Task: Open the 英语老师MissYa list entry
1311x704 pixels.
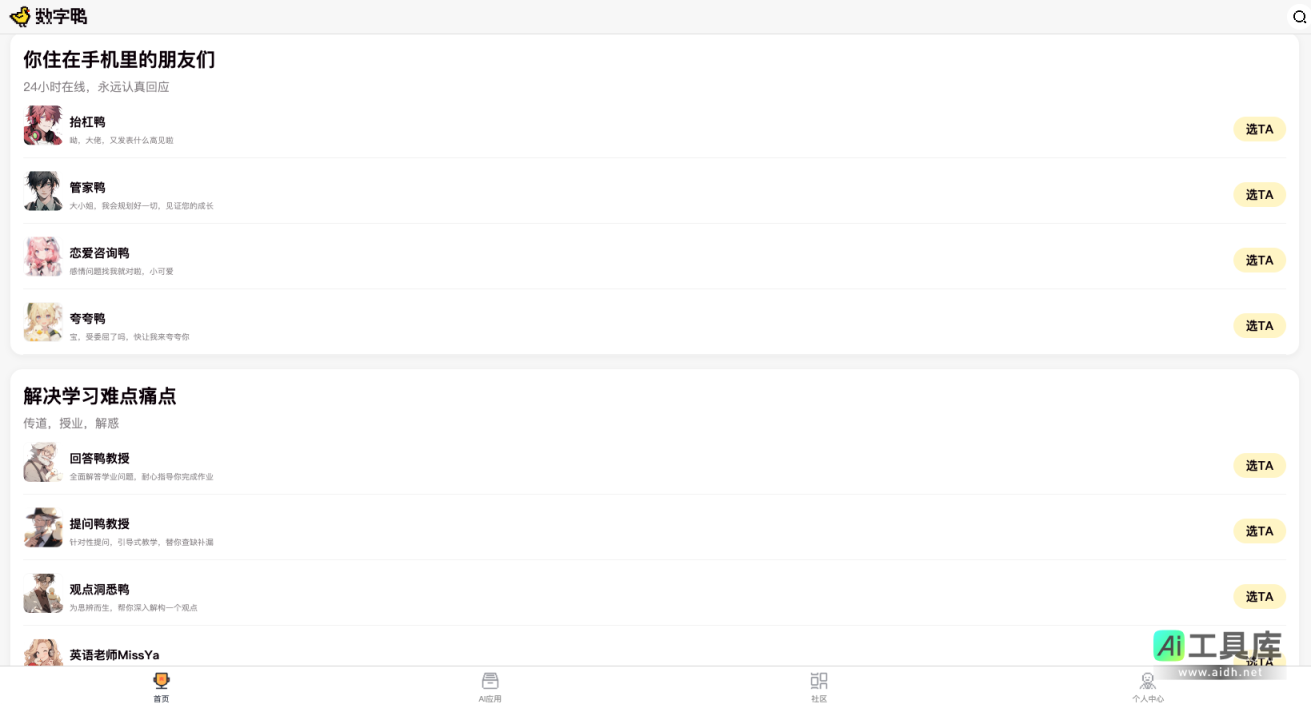Action: click(114, 655)
